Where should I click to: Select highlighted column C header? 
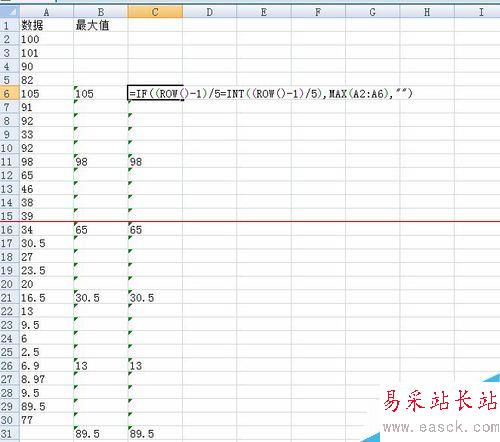(x=155, y=12)
